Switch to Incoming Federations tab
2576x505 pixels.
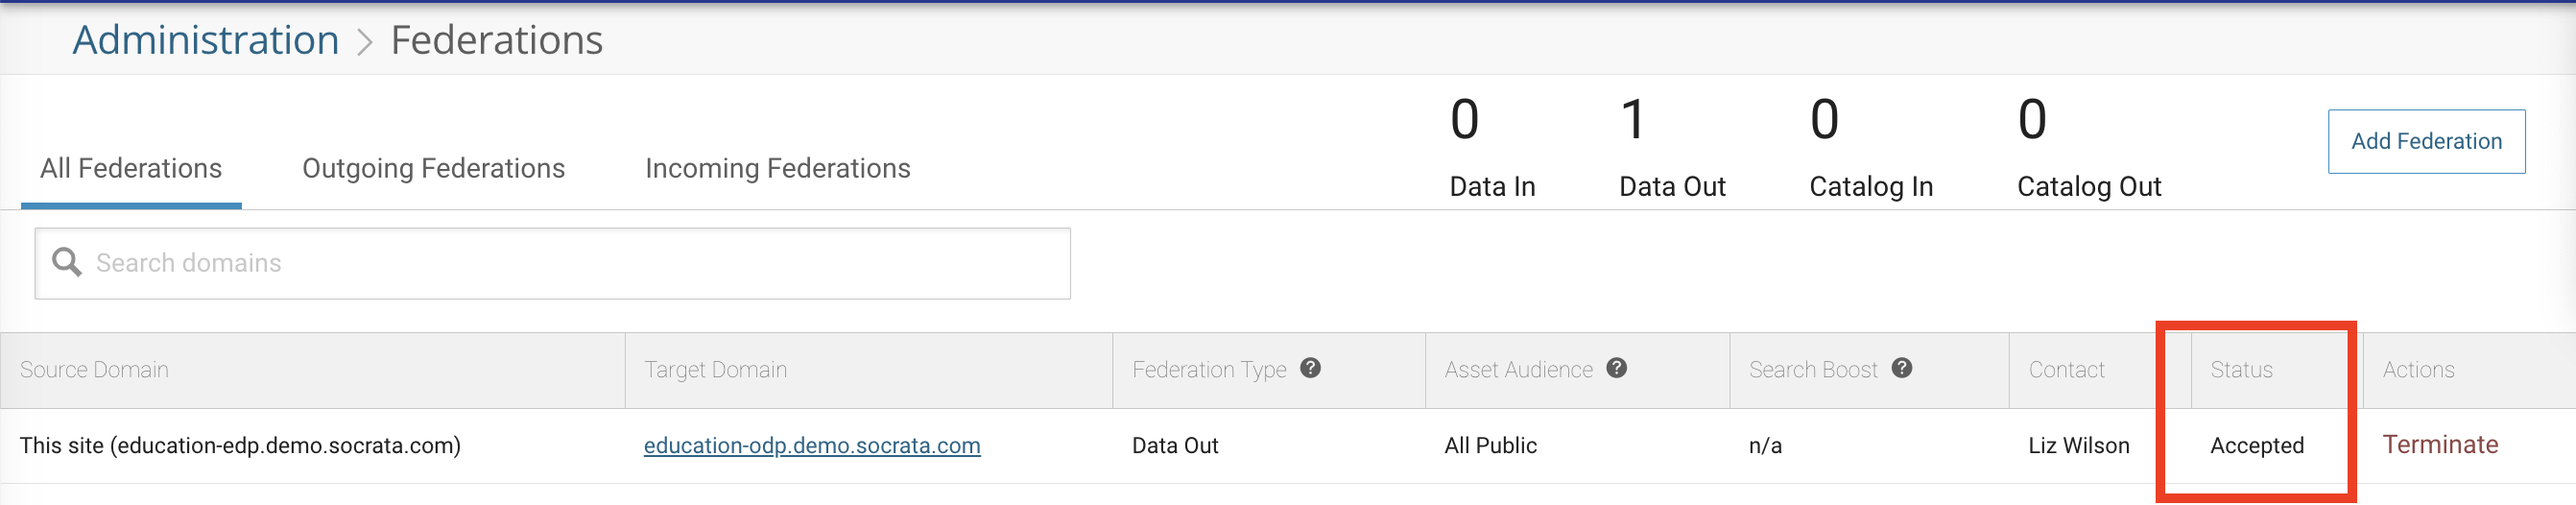pyautogui.click(x=777, y=169)
